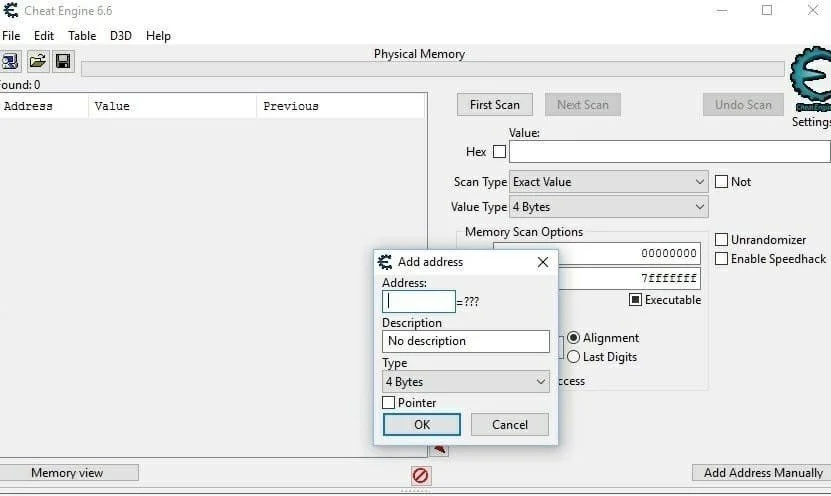The height and width of the screenshot is (496, 831).
Task: Enable the Unrandomizer checkbox
Action: pyautogui.click(x=721, y=240)
